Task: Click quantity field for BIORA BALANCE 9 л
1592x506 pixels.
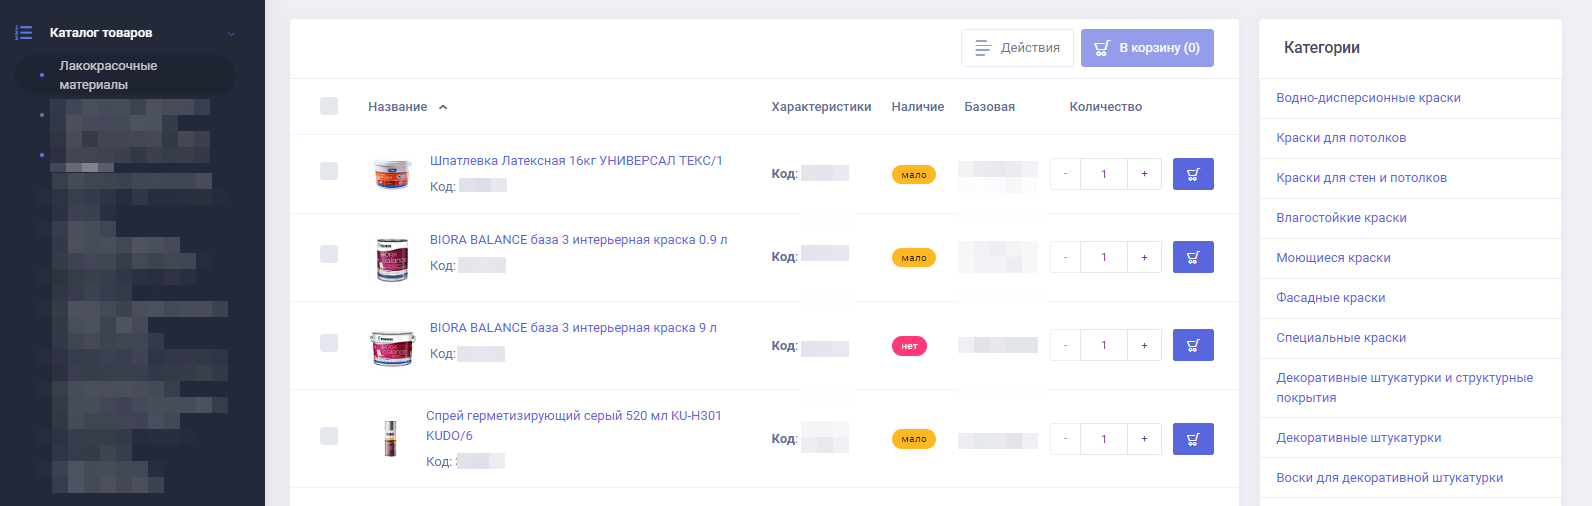Action: pos(1104,345)
